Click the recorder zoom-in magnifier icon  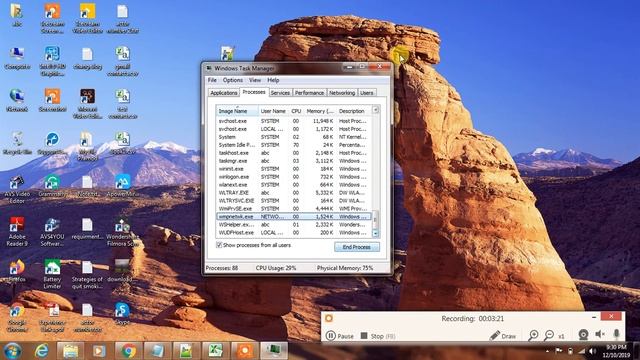point(533,336)
